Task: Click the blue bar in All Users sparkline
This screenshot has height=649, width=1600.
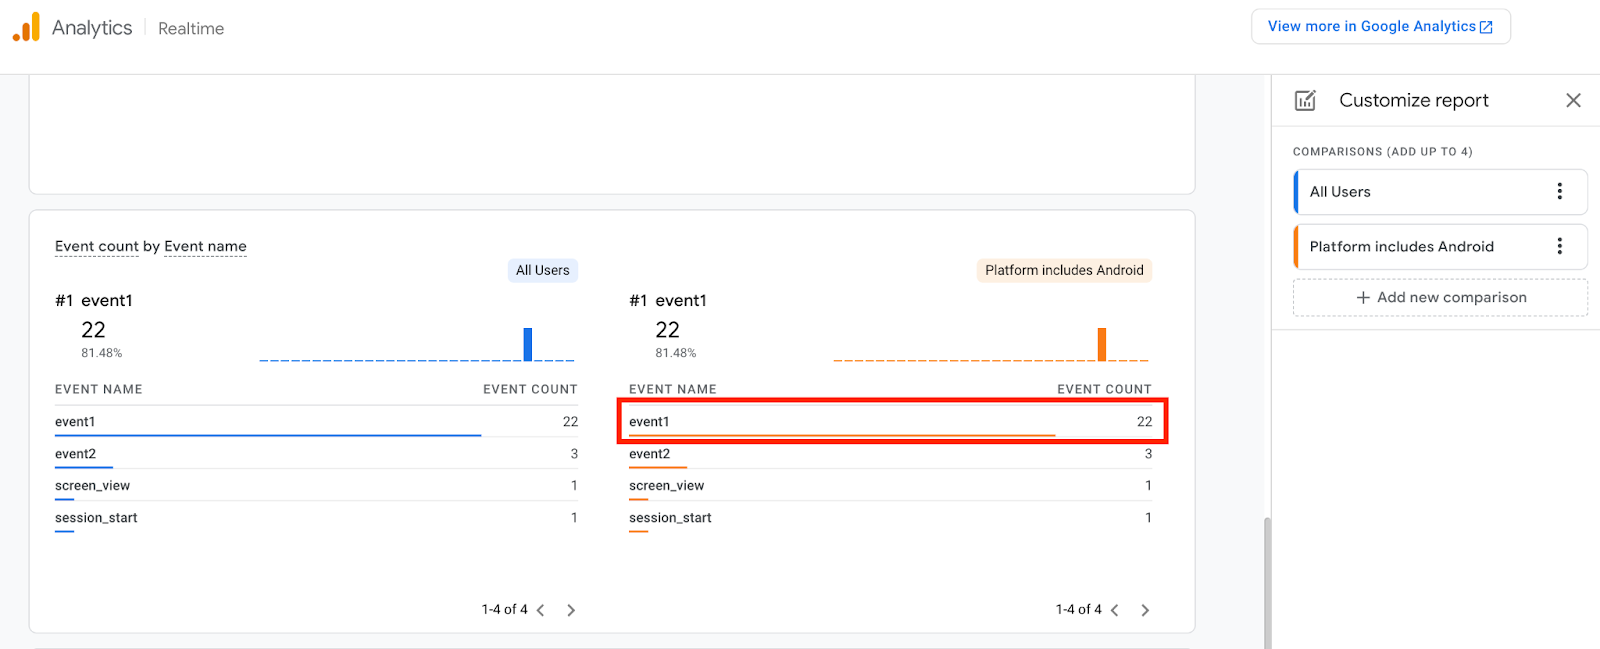Action: coord(528,344)
